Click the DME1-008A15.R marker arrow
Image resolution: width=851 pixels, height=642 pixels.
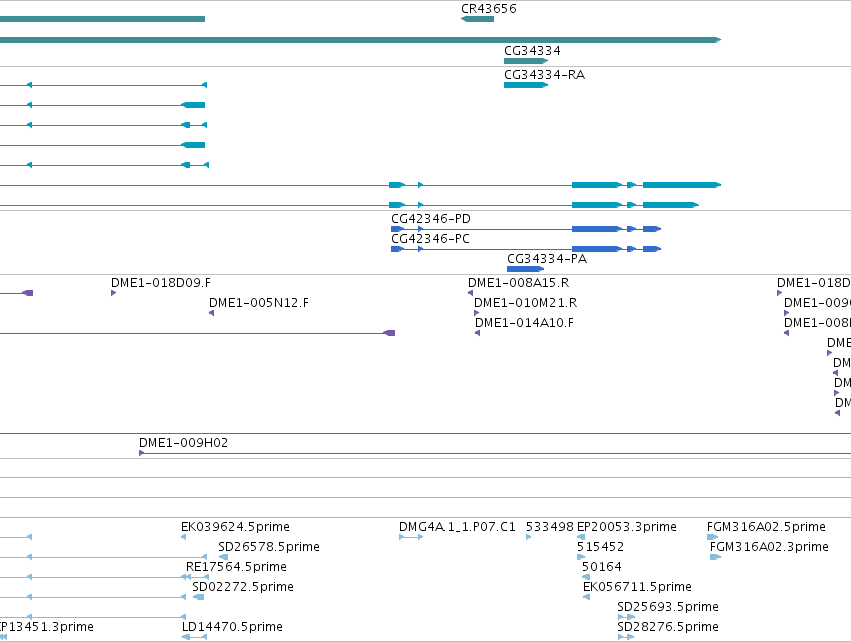pyautogui.click(x=471, y=293)
